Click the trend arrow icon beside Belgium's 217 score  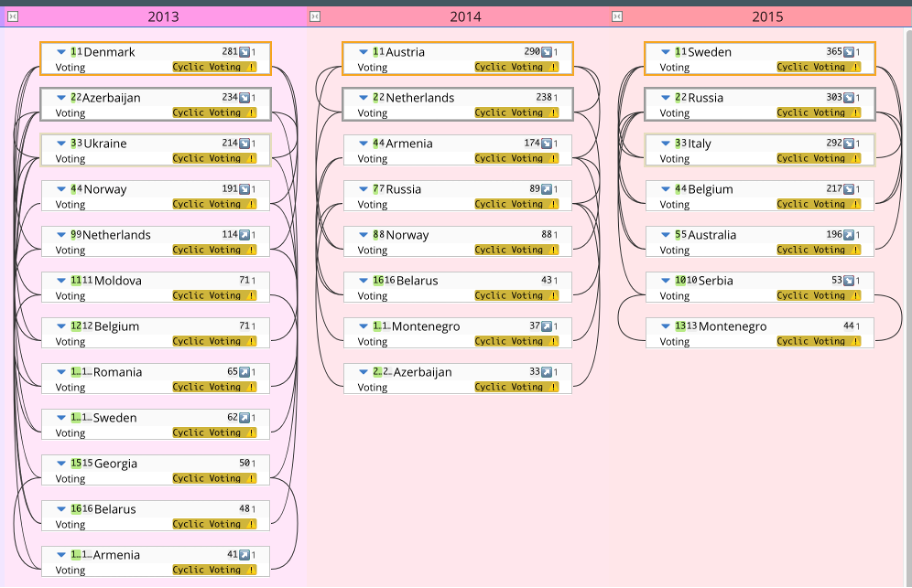849,189
